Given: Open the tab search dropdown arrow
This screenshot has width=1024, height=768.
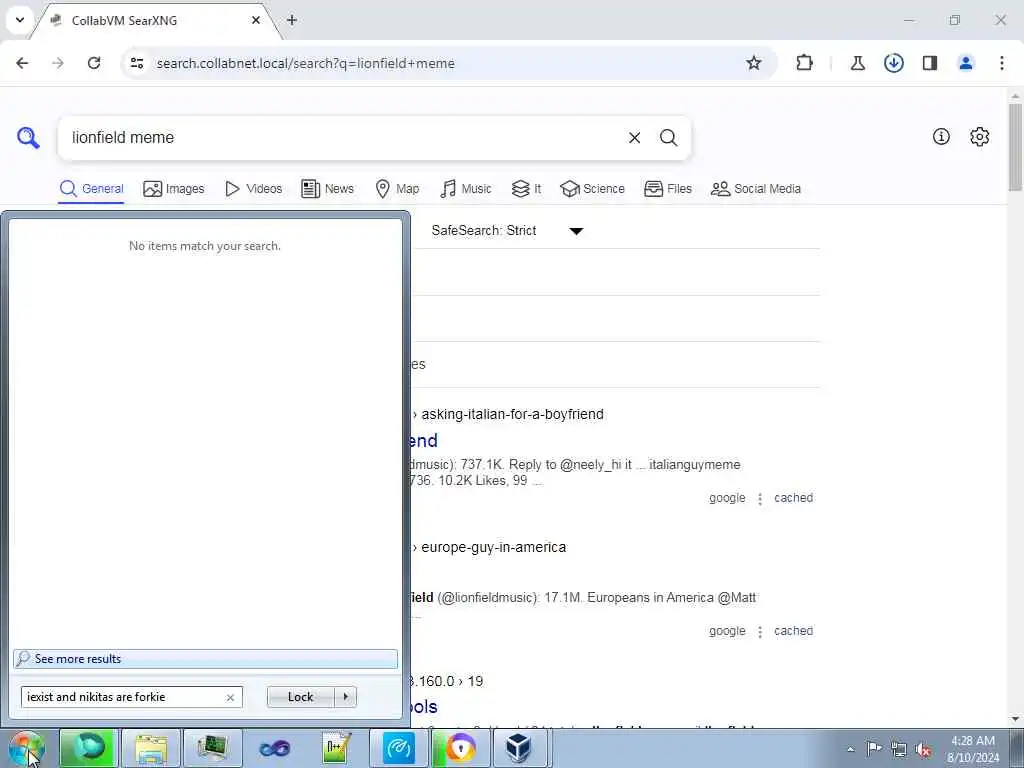Looking at the screenshot, I should click(x=20, y=20).
